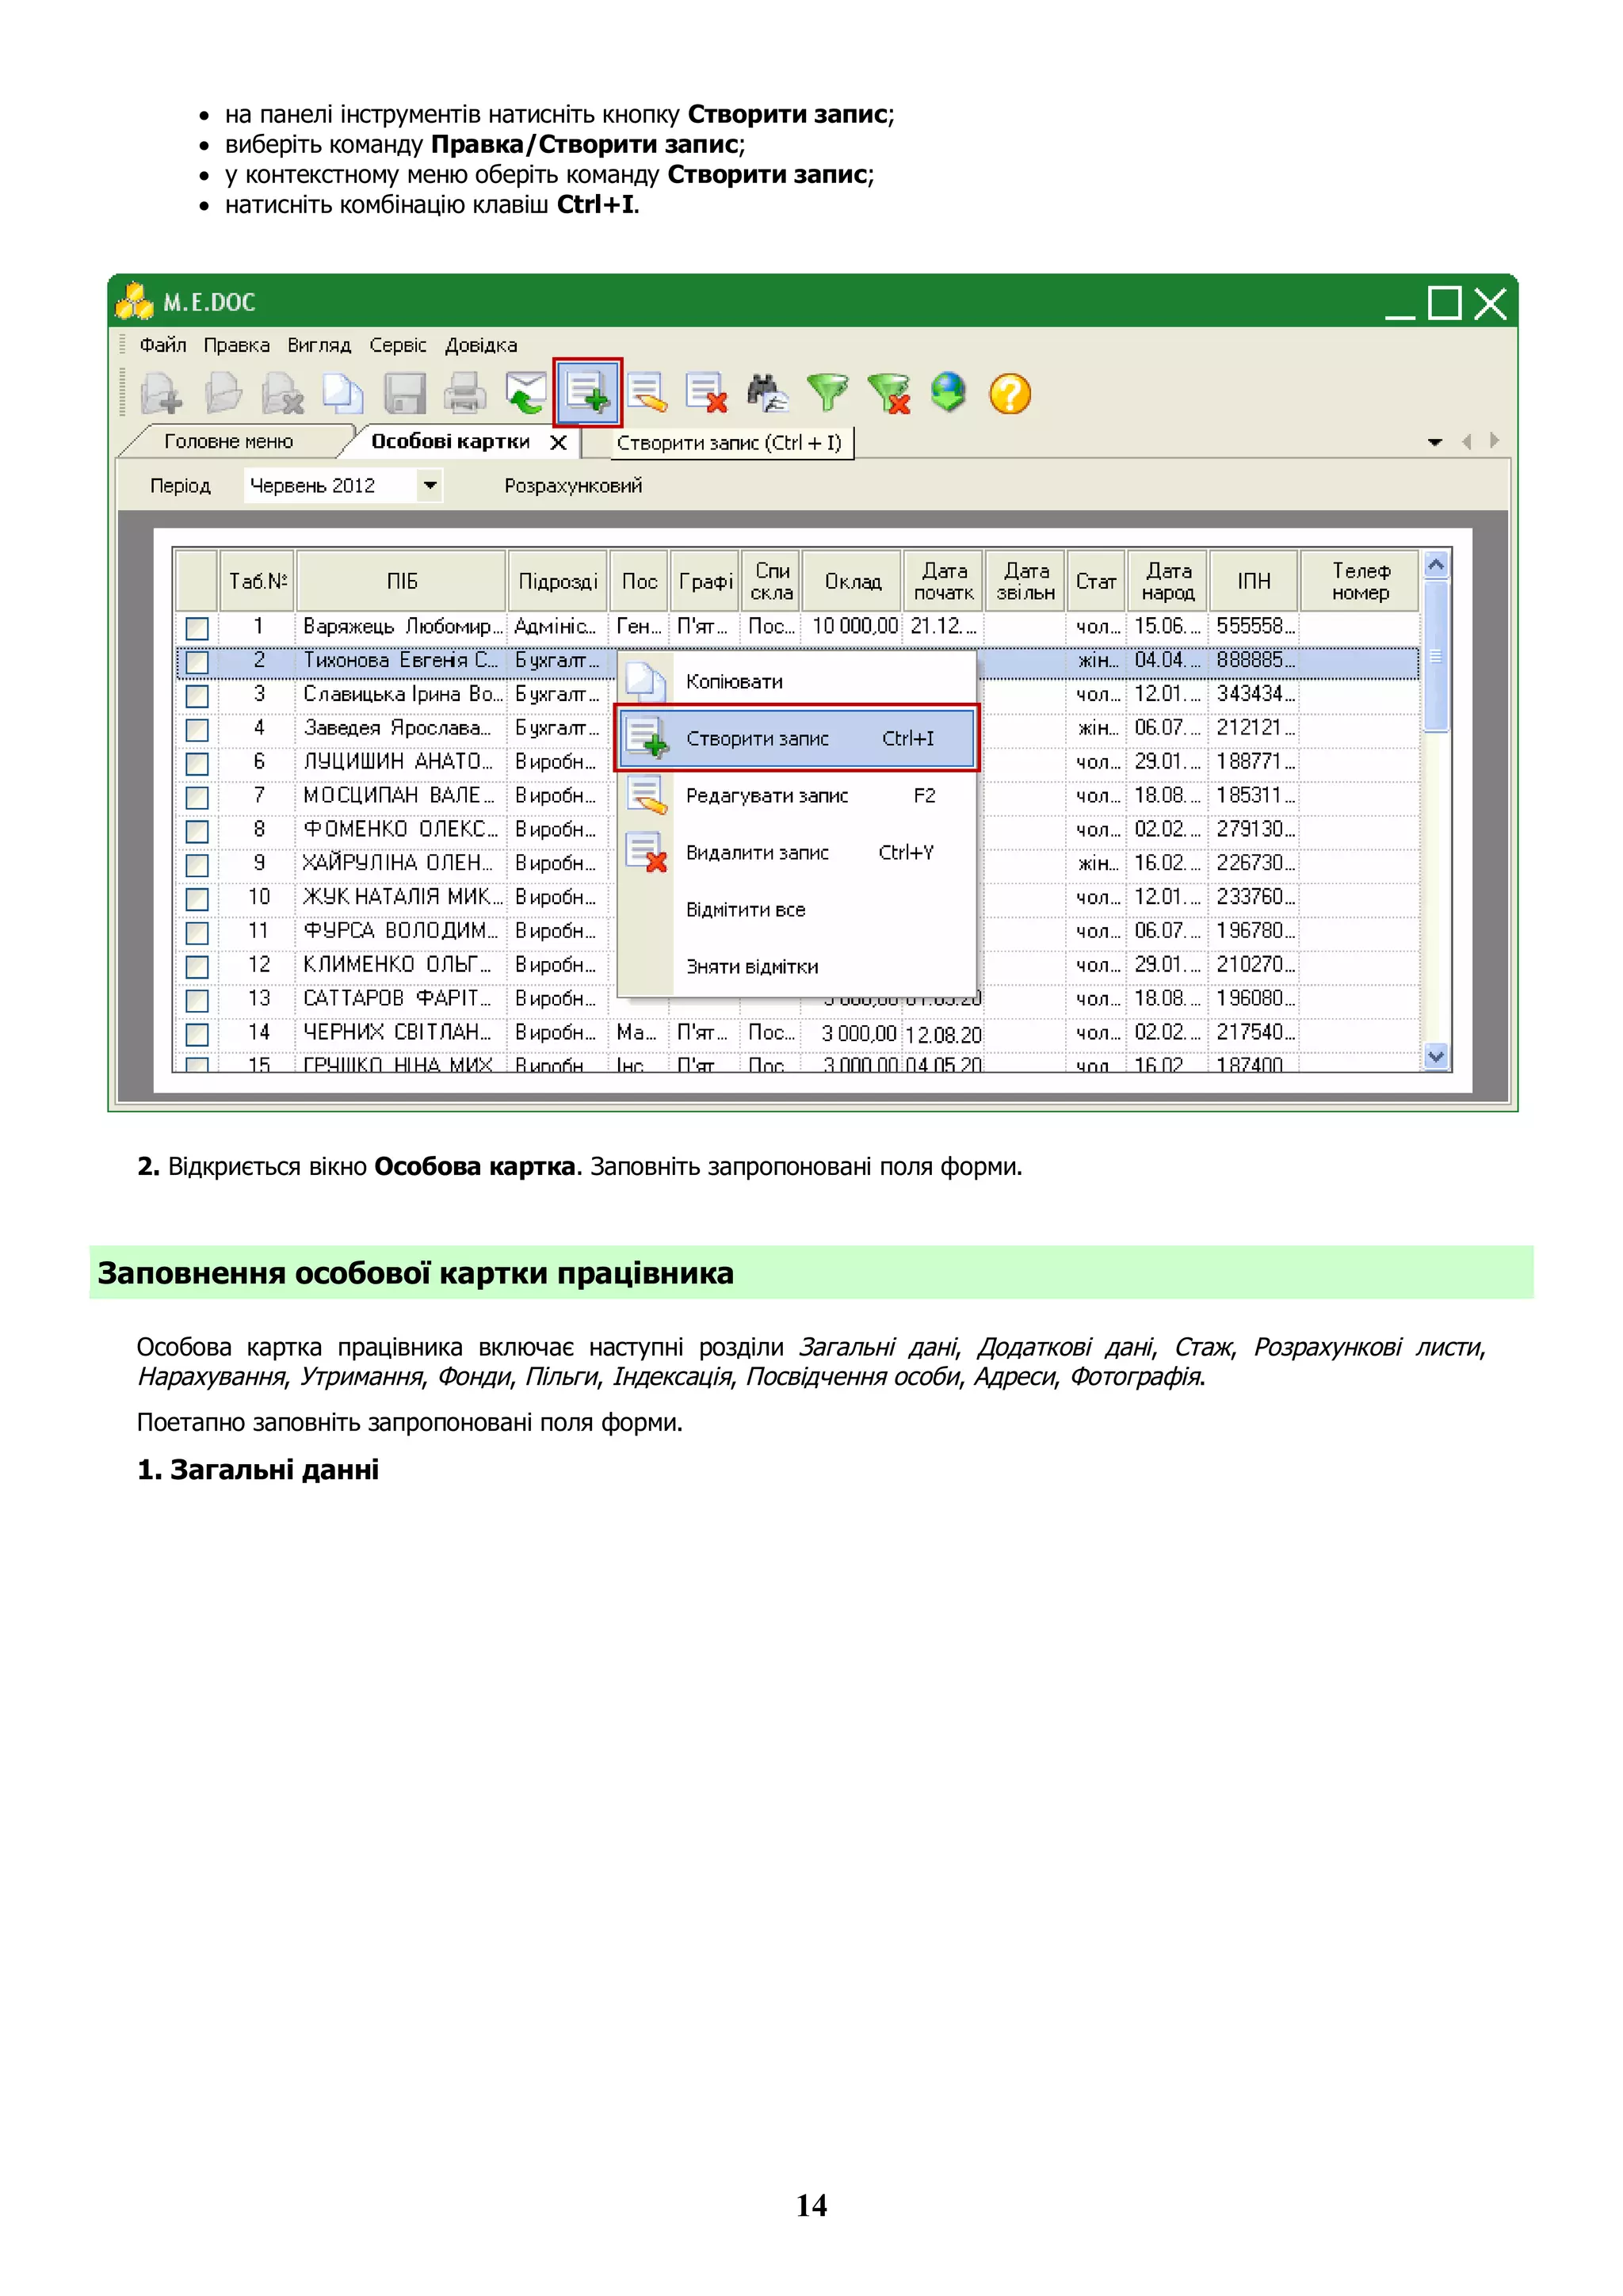Click the Створити запис toolbar icon

click(587, 392)
